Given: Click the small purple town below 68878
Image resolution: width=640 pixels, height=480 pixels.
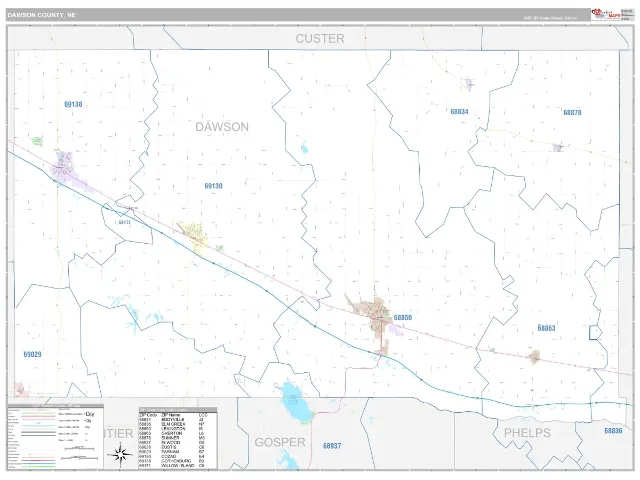Looking at the screenshot, I should click(x=557, y=148).
